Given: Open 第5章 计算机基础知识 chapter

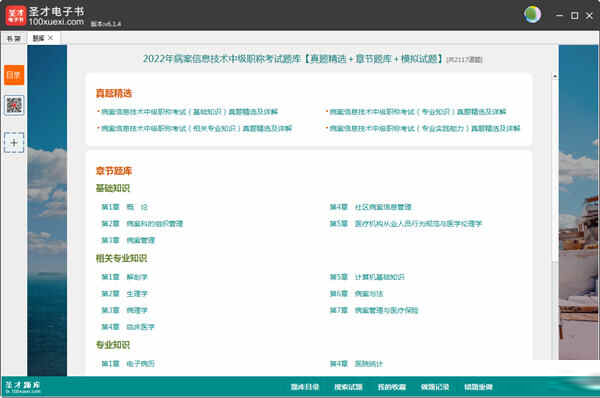Looking at the screenshot, I should pyautogui.click(x=367, y=277).
